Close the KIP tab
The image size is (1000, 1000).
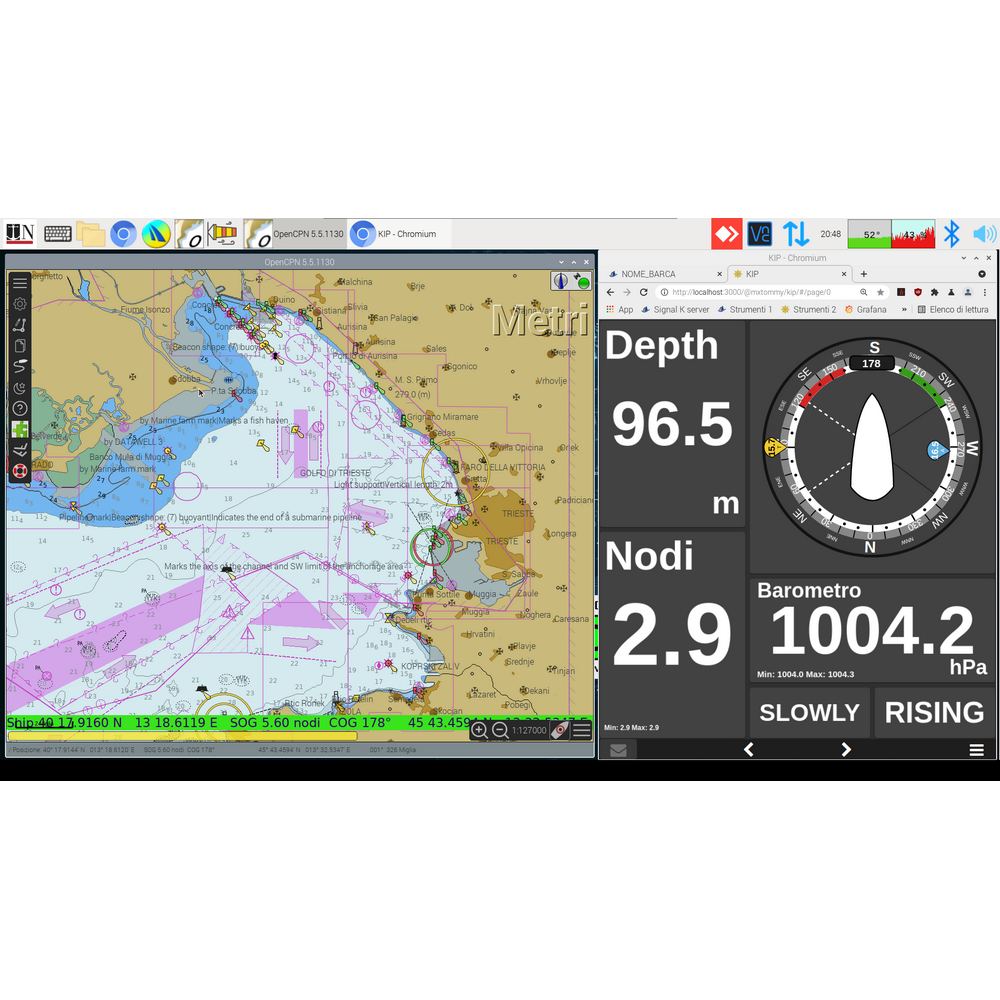[844, 274]
